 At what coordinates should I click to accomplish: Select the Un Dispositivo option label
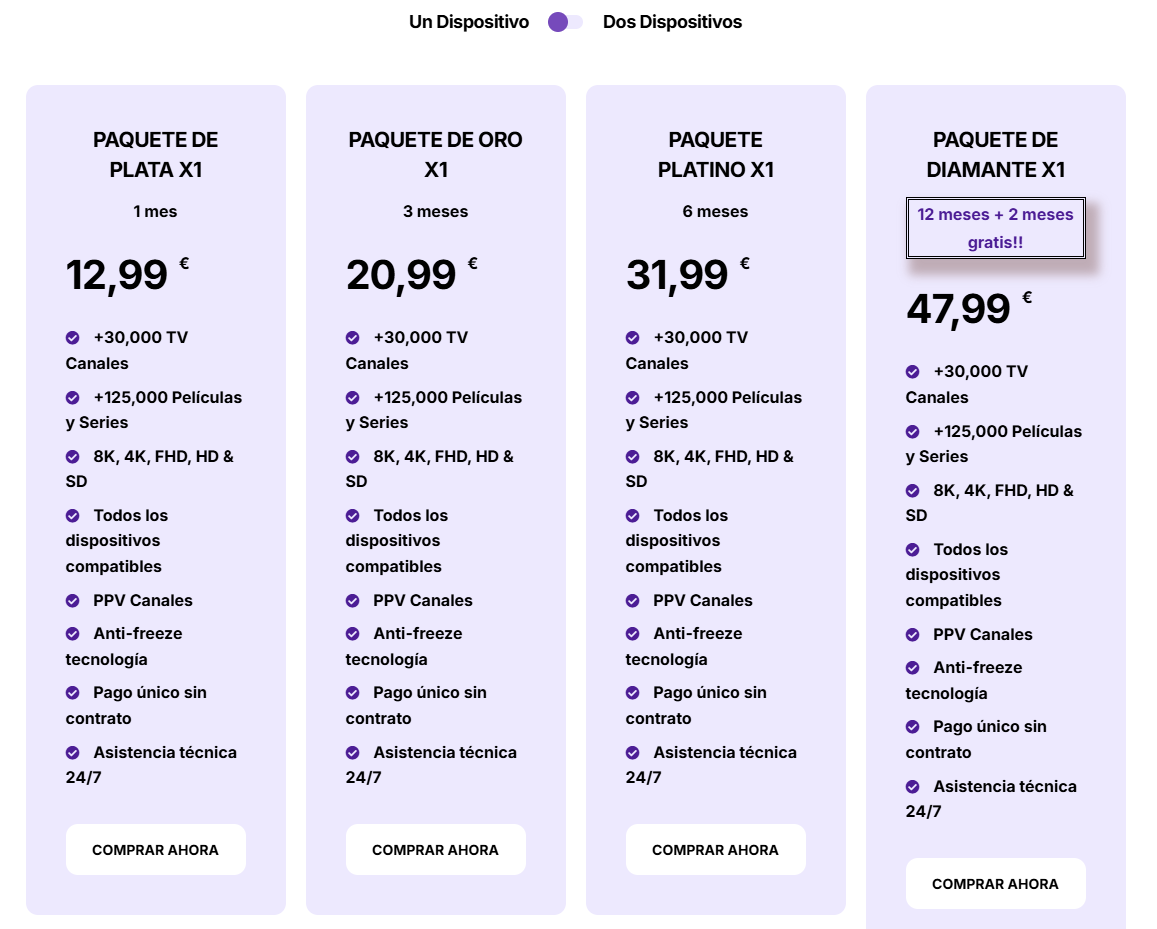click(x=469, y=22)
